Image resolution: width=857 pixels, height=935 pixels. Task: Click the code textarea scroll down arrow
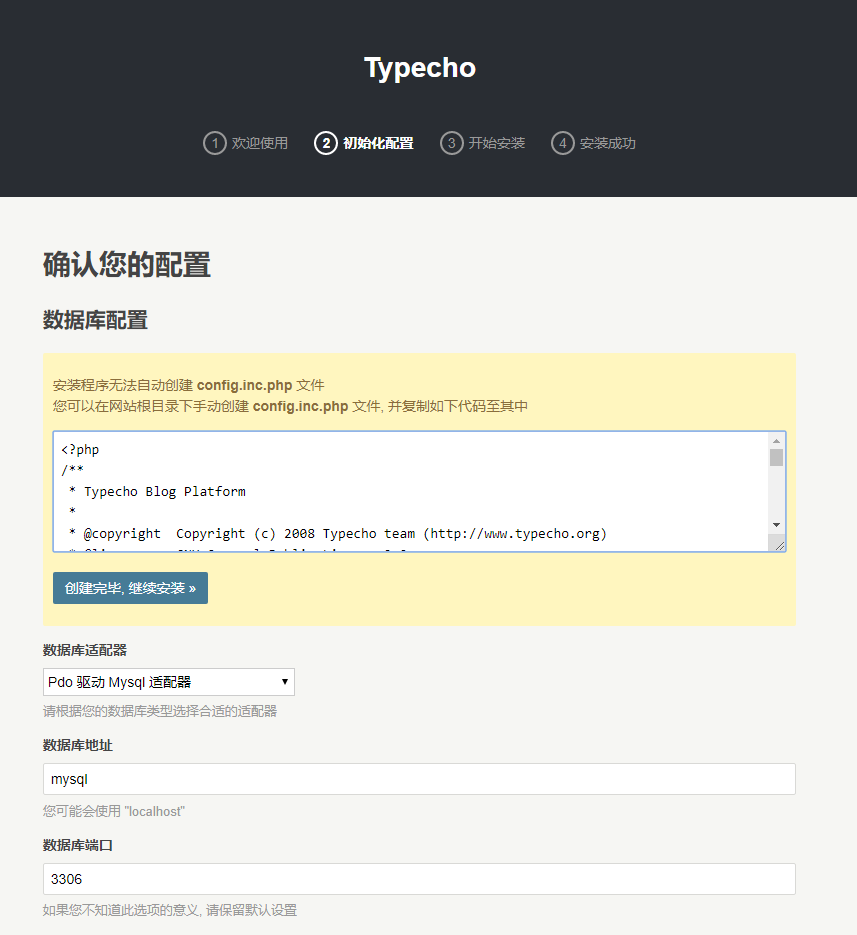click(x=776, y=525)
